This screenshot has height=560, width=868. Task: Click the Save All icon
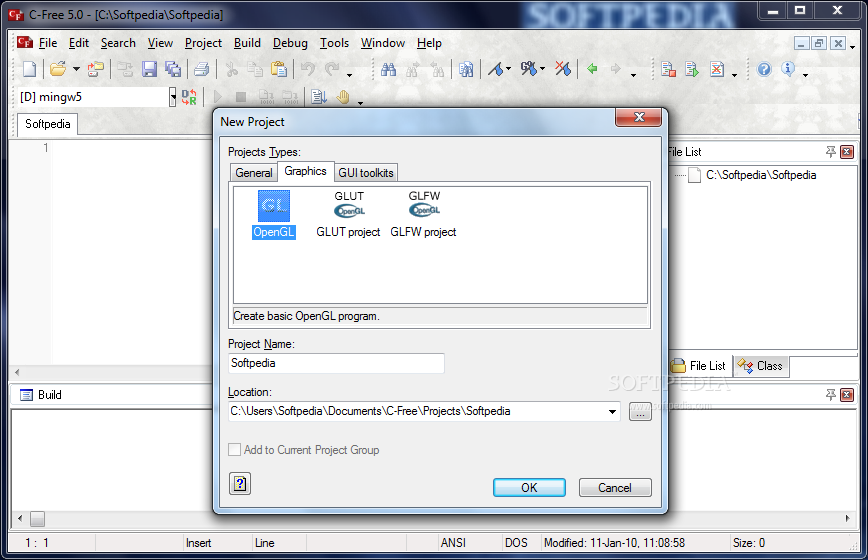pos(173,69)
